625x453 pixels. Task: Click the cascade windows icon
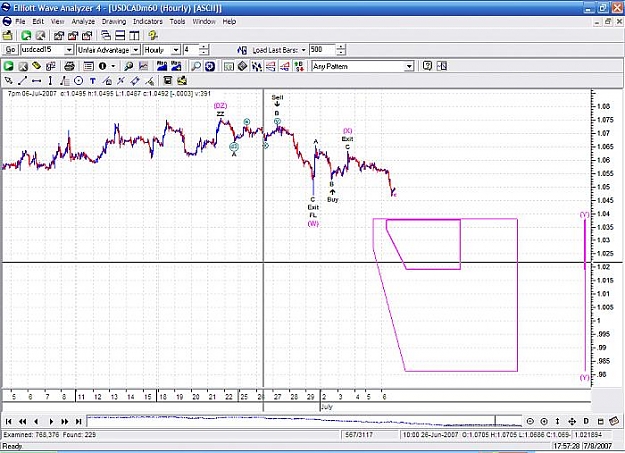tap(106, 35)
